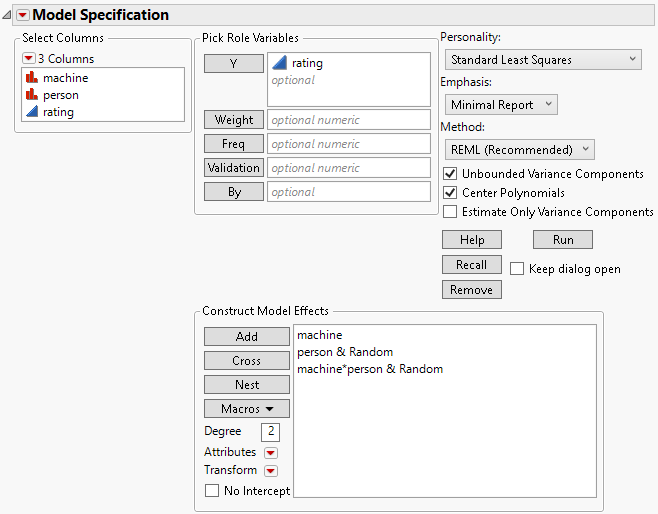658x514 pixels.
Task: Open the Emphasis Minimal Report dropdown
Action: [x=501, y=105]
